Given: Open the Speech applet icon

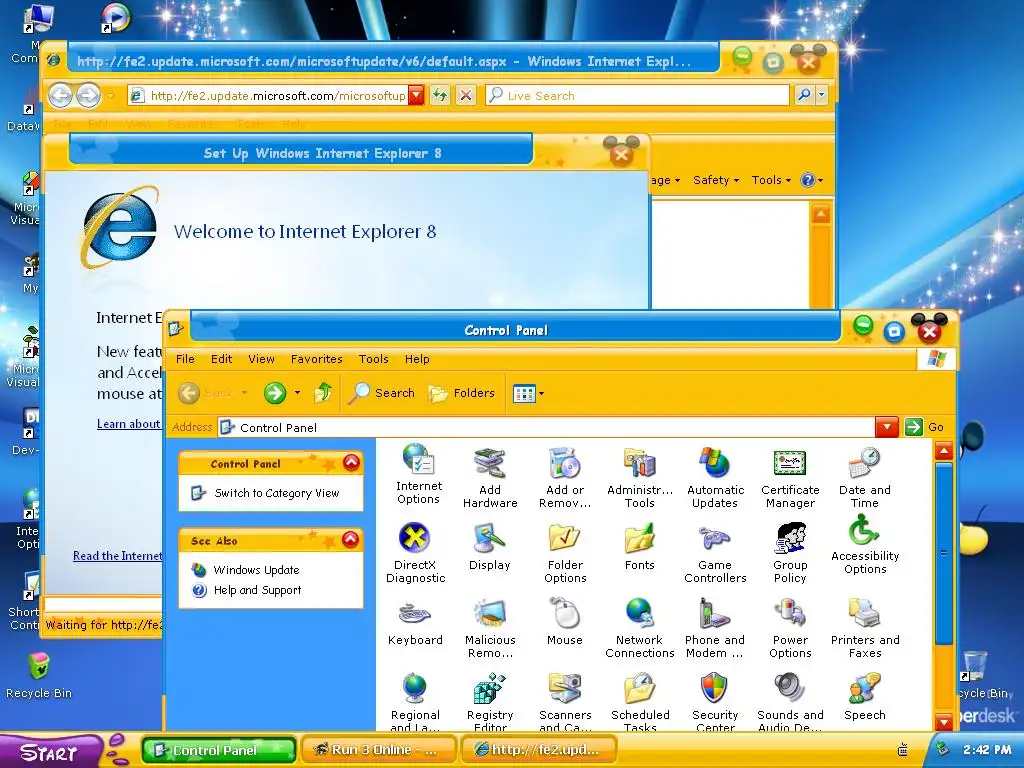Looking at the screenshot, I should [865, 697].
